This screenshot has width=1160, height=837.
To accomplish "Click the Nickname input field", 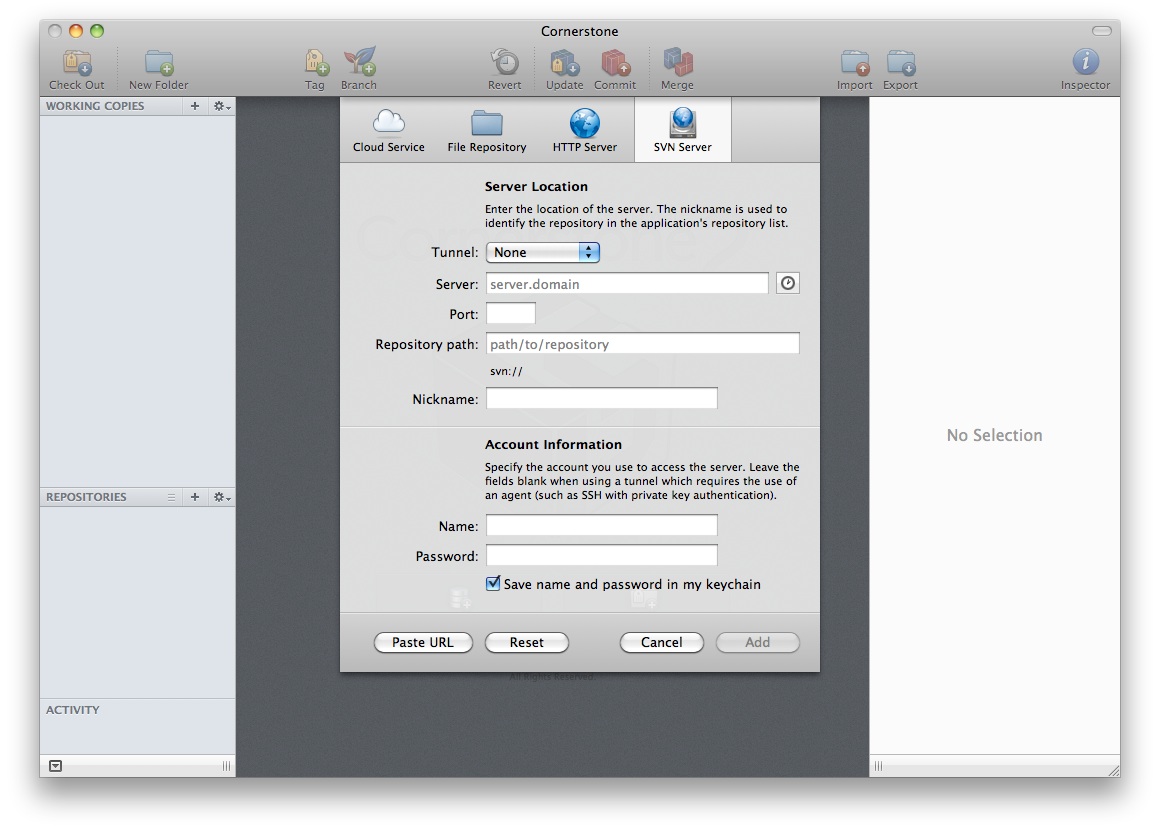I will [601, 399].
